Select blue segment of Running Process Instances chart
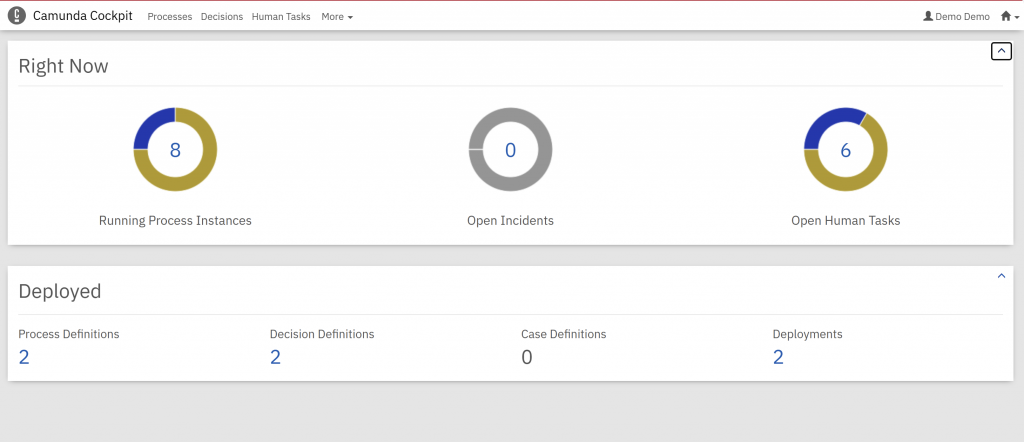The image size is (1024, 442). point(150,125)
